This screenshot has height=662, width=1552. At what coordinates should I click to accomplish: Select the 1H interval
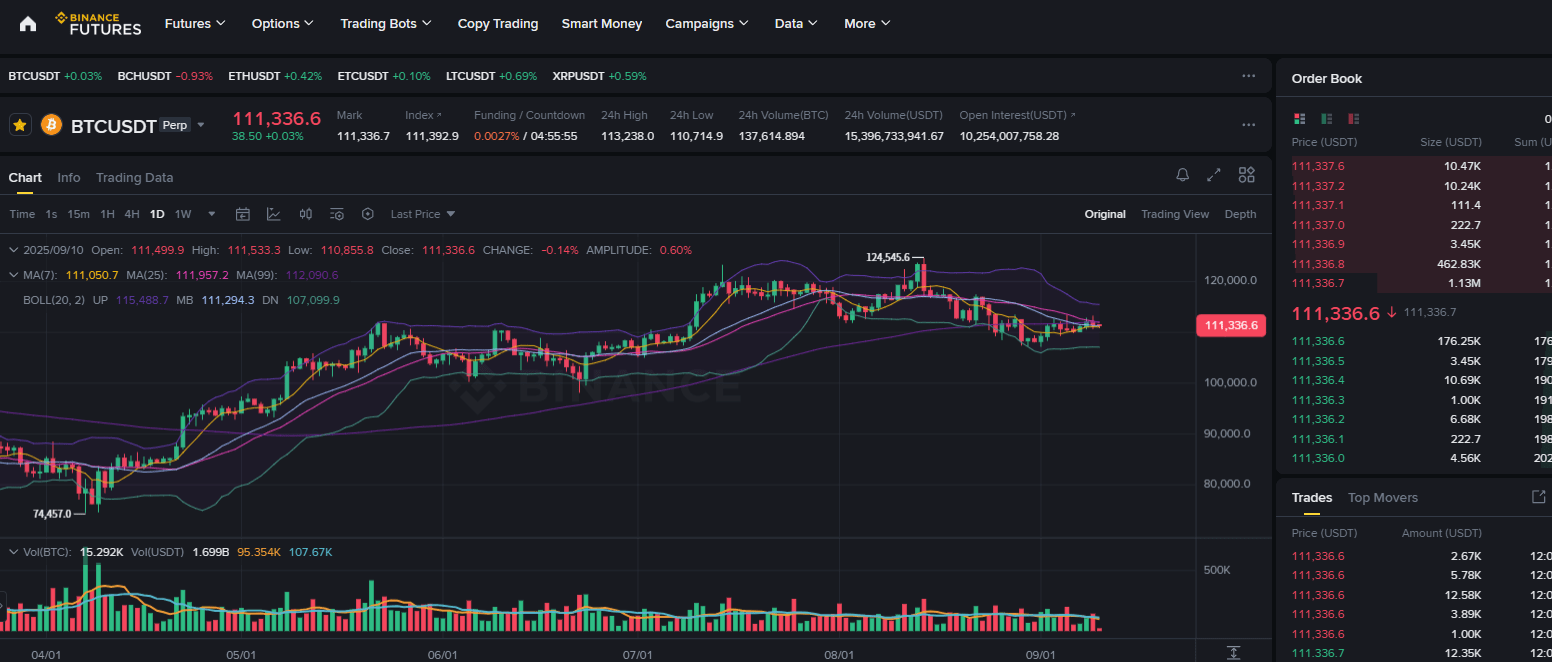(107, 214)
